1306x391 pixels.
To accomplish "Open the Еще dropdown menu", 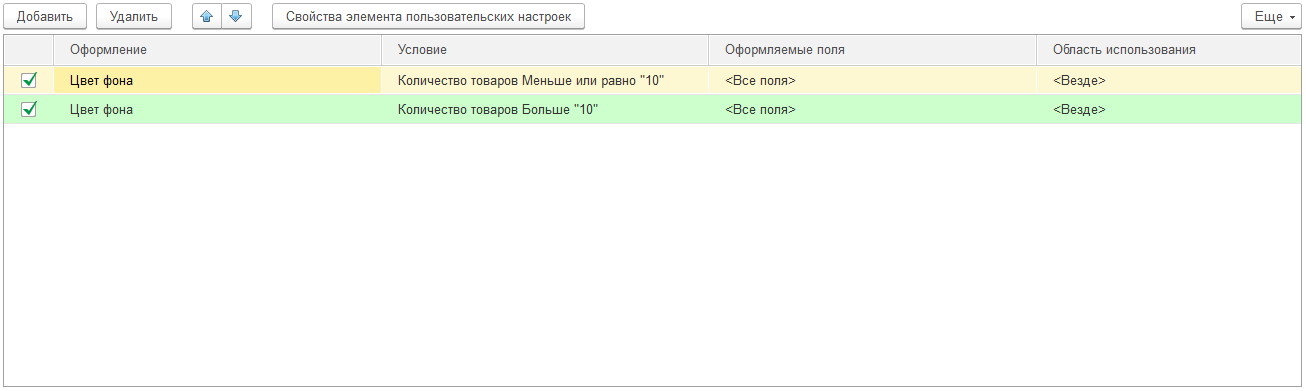I will click(x=1272, y=17).
